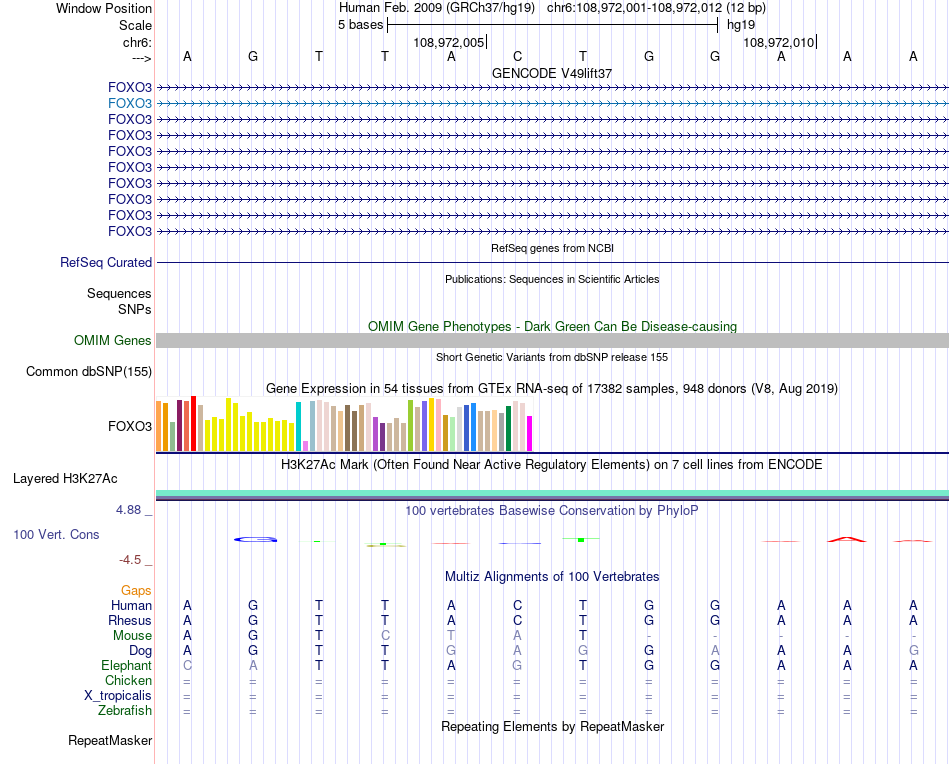
Task: Click the hg19 label beside scale bar
Action: point(741,25)
